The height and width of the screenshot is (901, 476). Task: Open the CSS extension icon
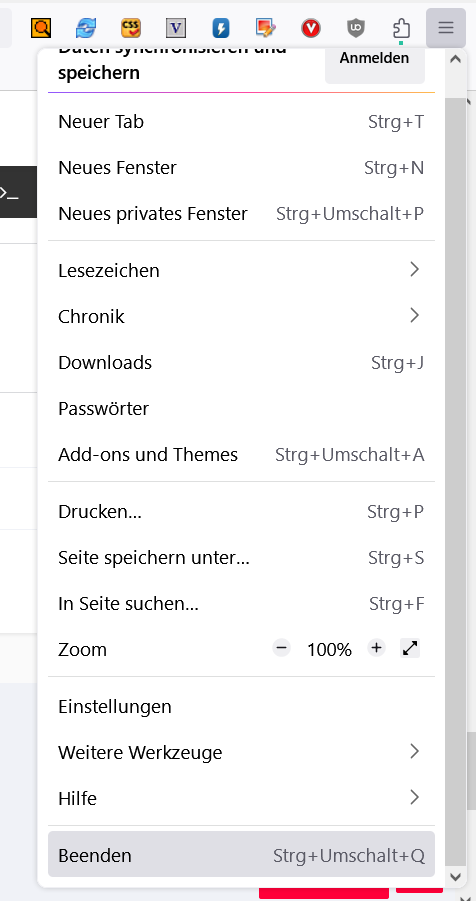click(131, 28)
